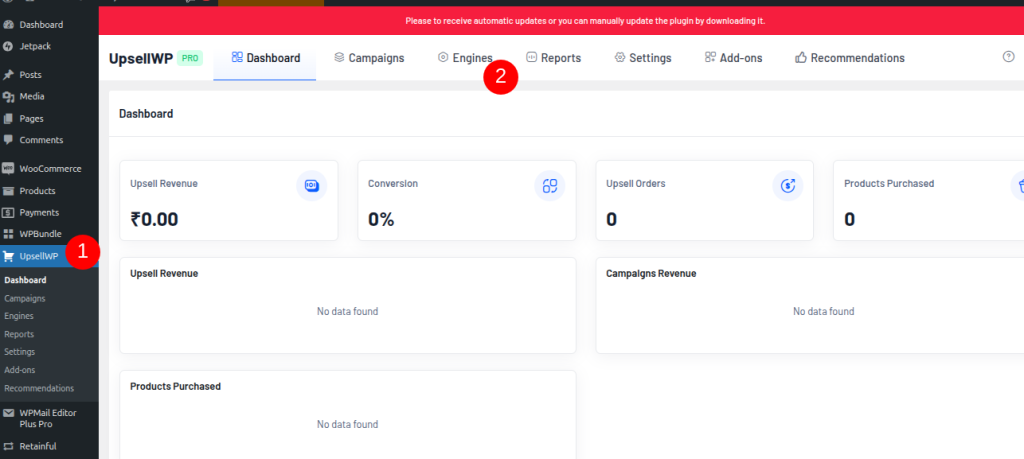
Task: Open Campaigns in the UpsellWP submenu
Action: pos(25,298)
